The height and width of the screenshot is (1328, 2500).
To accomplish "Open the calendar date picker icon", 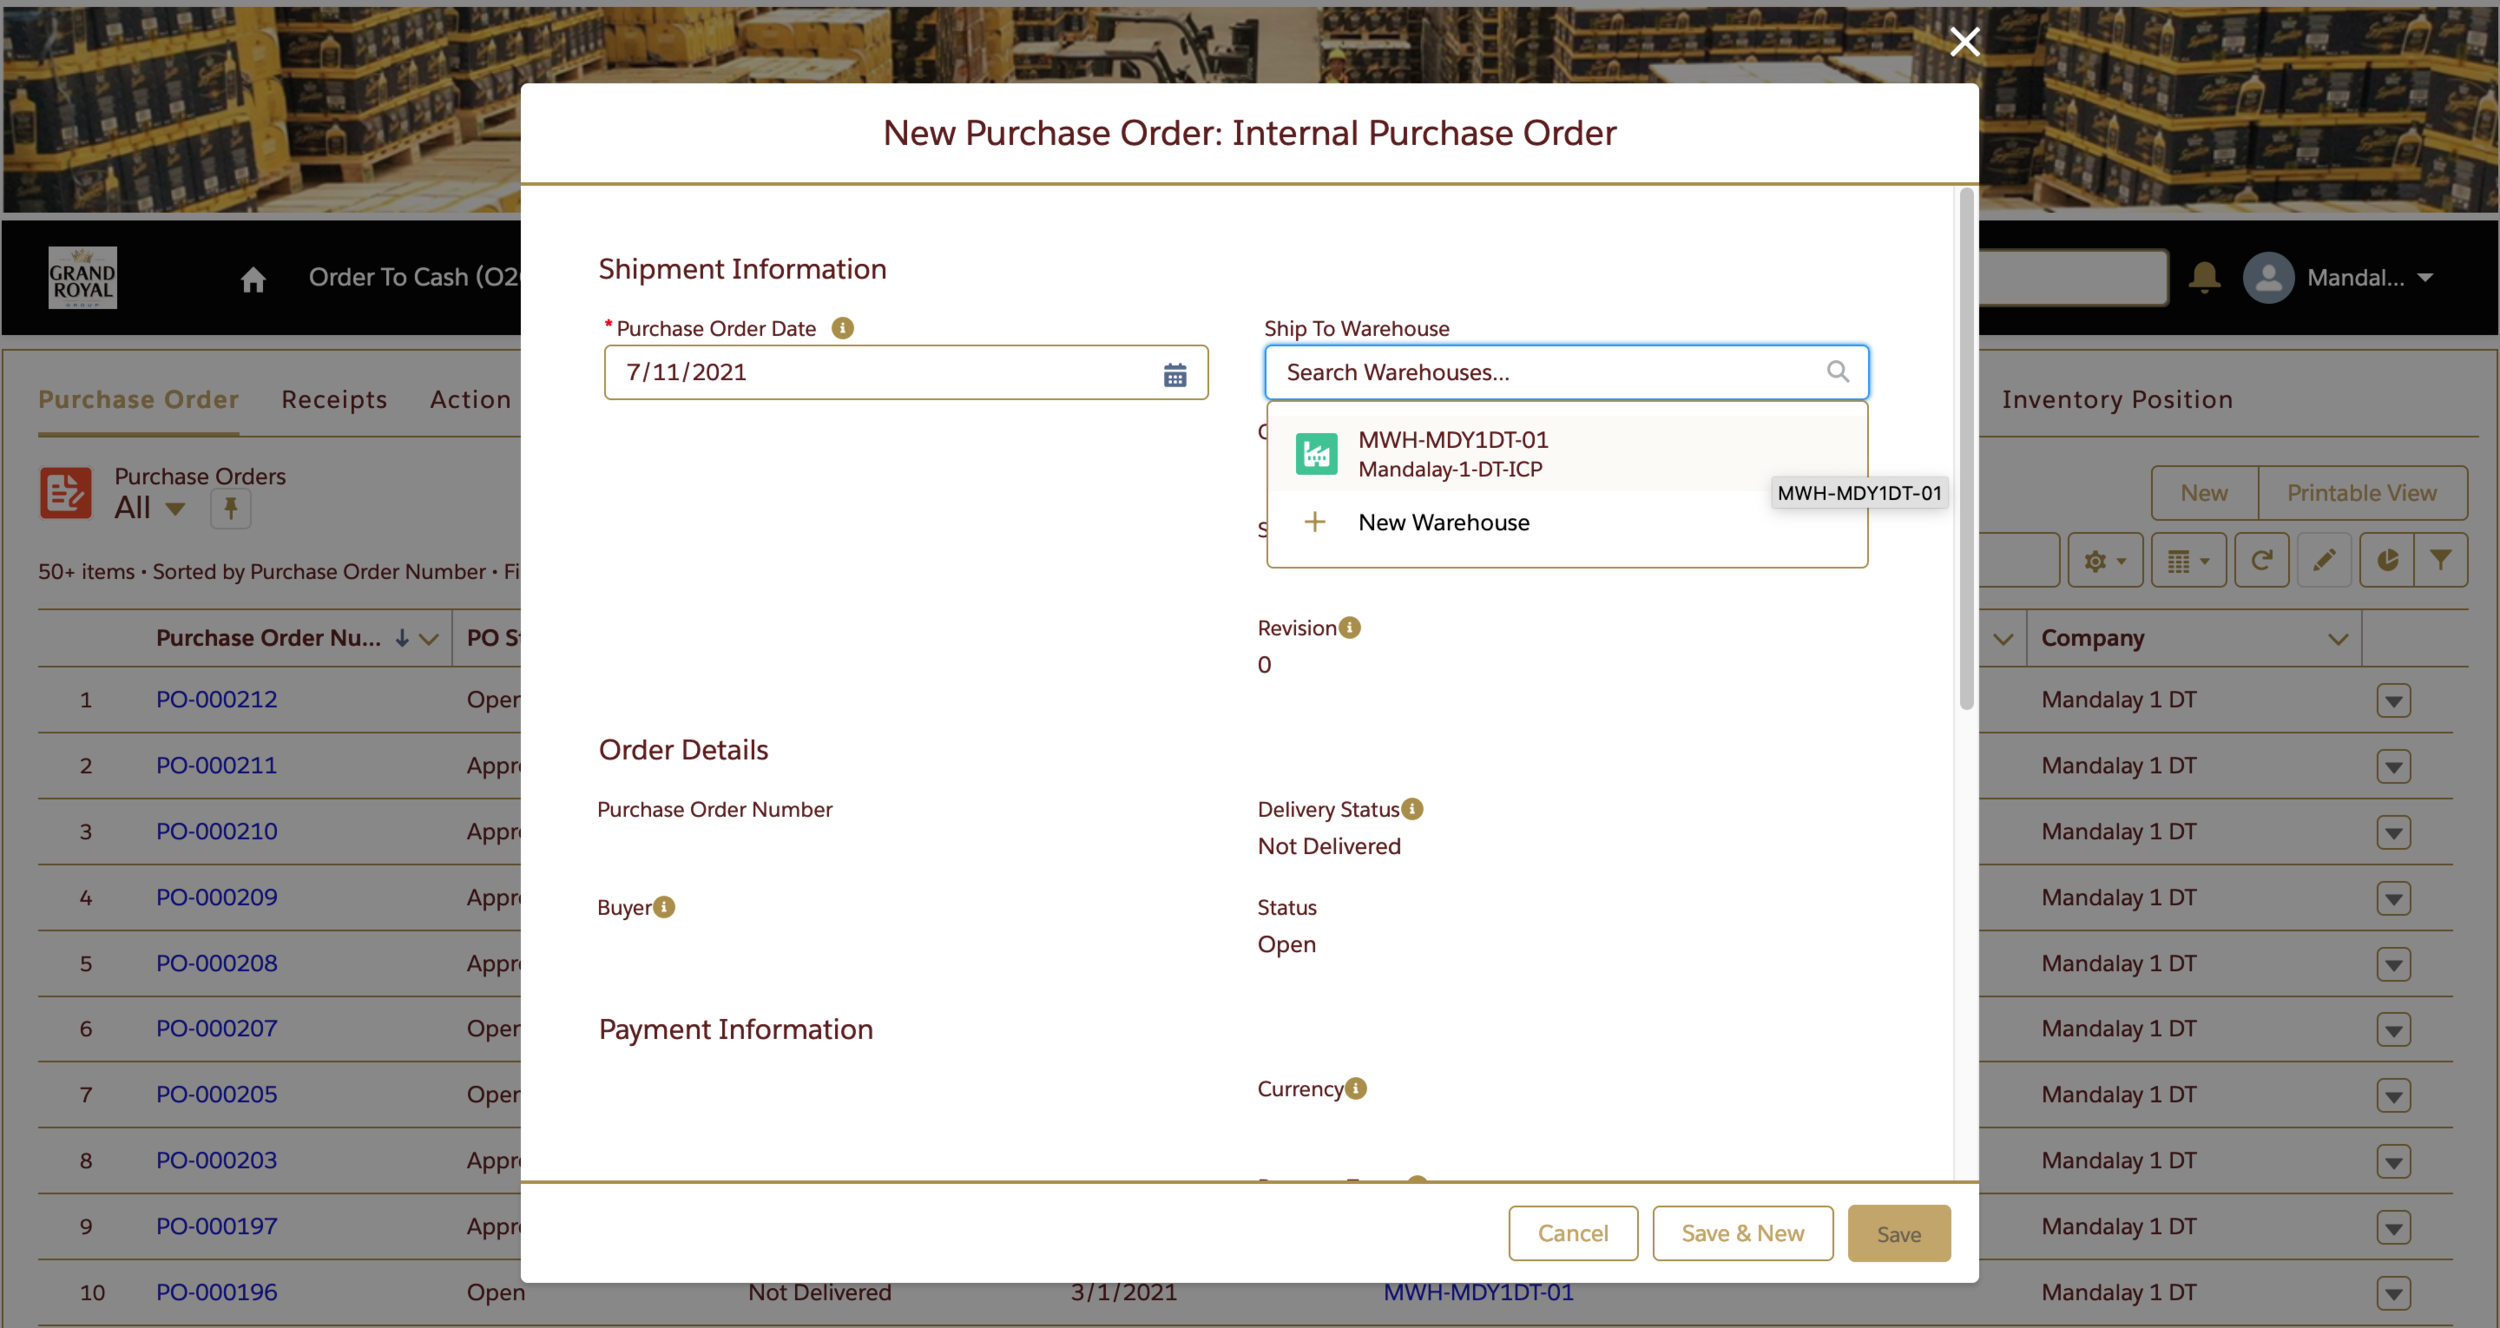I will pos(1174,374).
